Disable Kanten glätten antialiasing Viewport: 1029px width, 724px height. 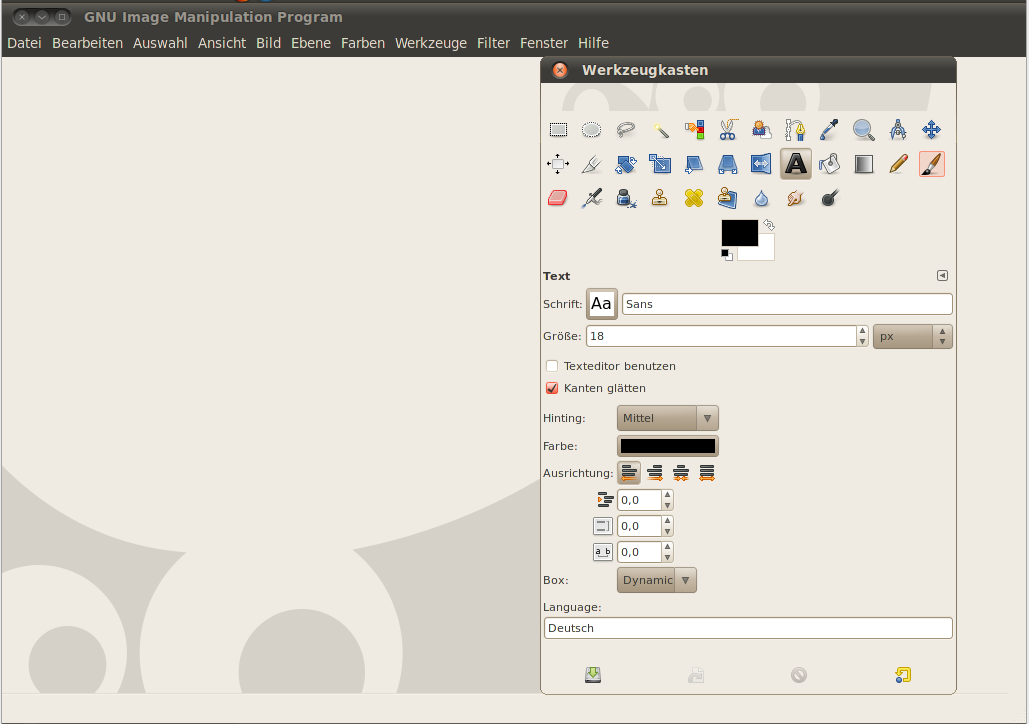coord(552,388)
